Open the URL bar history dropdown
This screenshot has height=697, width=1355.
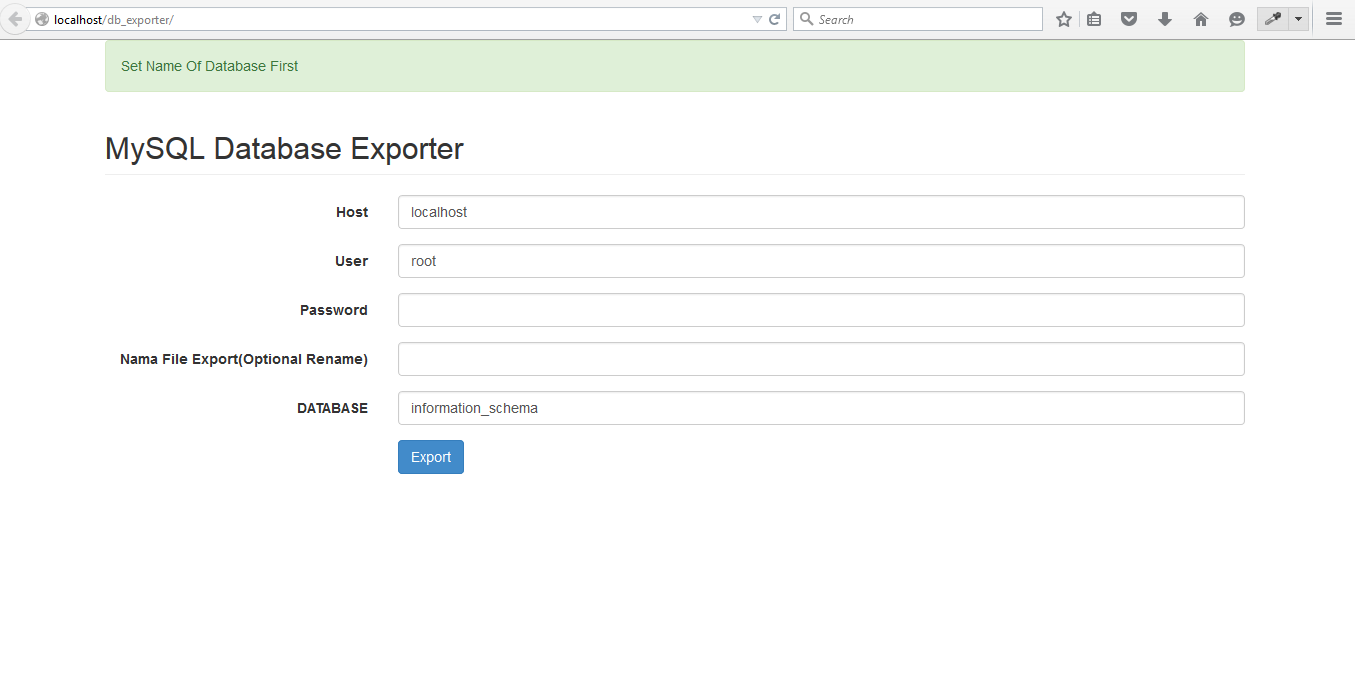759,18
